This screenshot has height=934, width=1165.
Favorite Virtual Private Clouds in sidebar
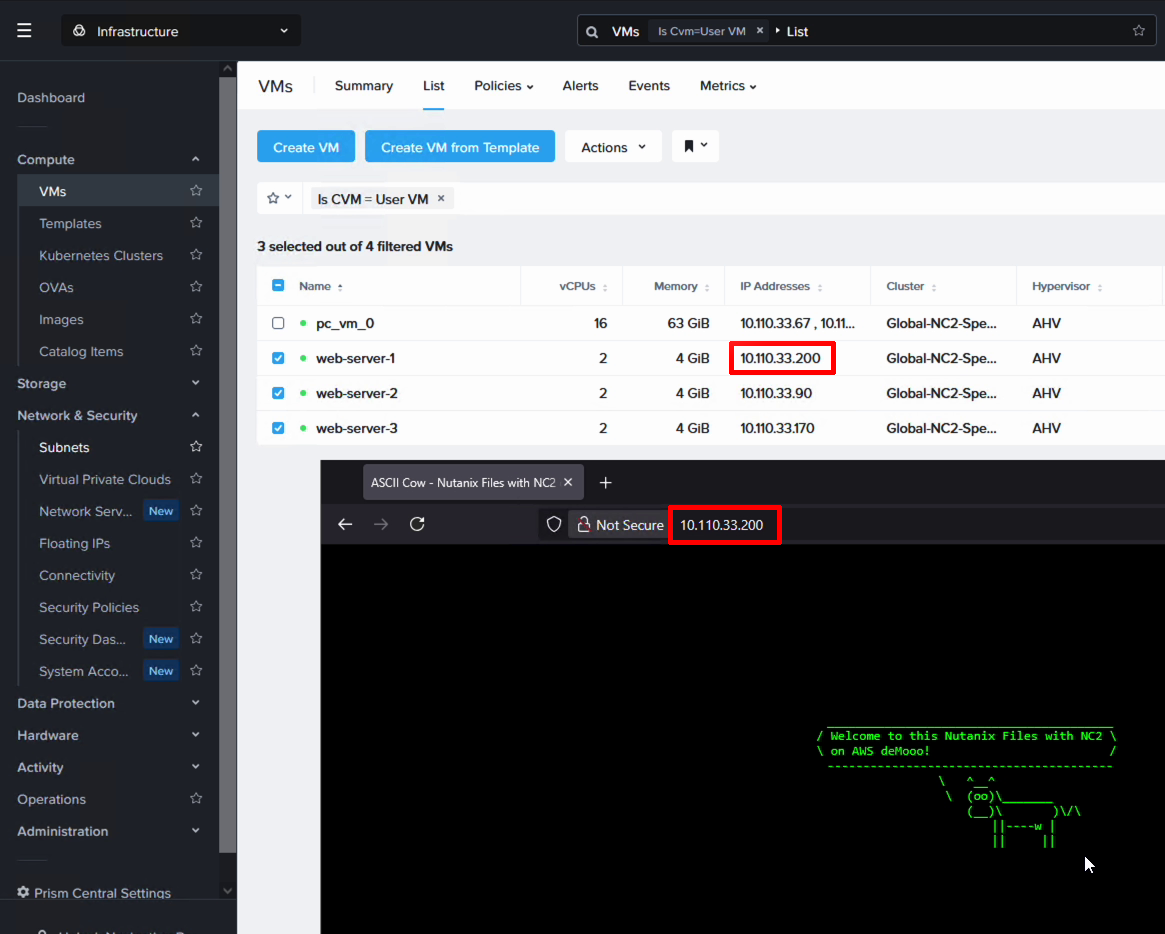(x=196, y=479)
